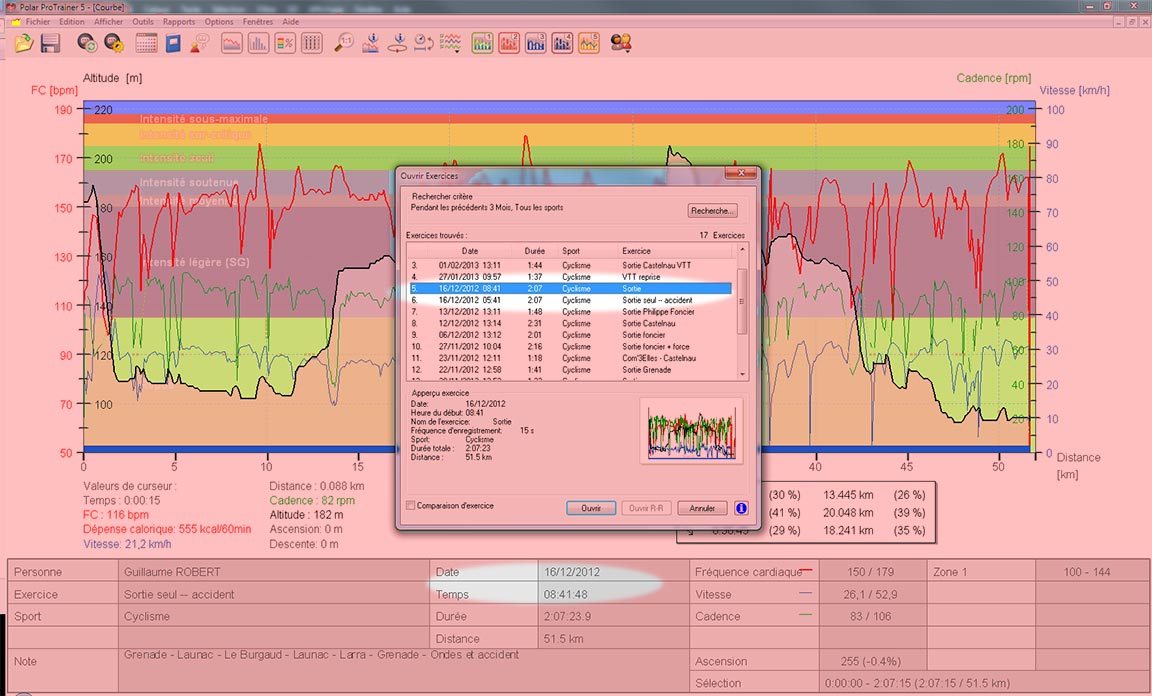Click the Ouvrir R-R button
Image resolution: width=1152 pixels, height=696 pixels.
click(x=646, y=508)
